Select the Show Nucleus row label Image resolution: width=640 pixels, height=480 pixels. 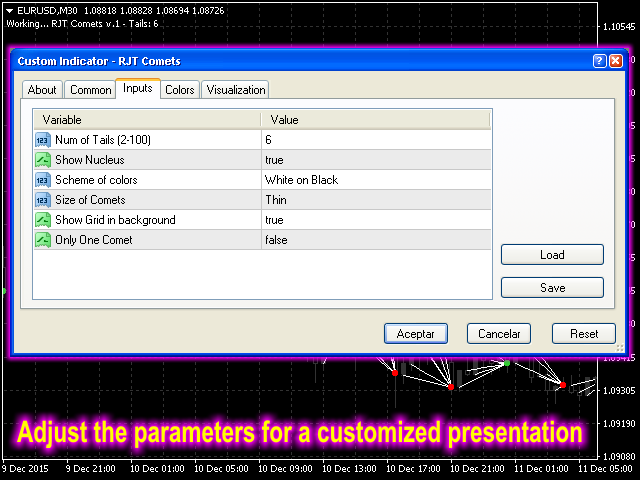tap(90, 160)
